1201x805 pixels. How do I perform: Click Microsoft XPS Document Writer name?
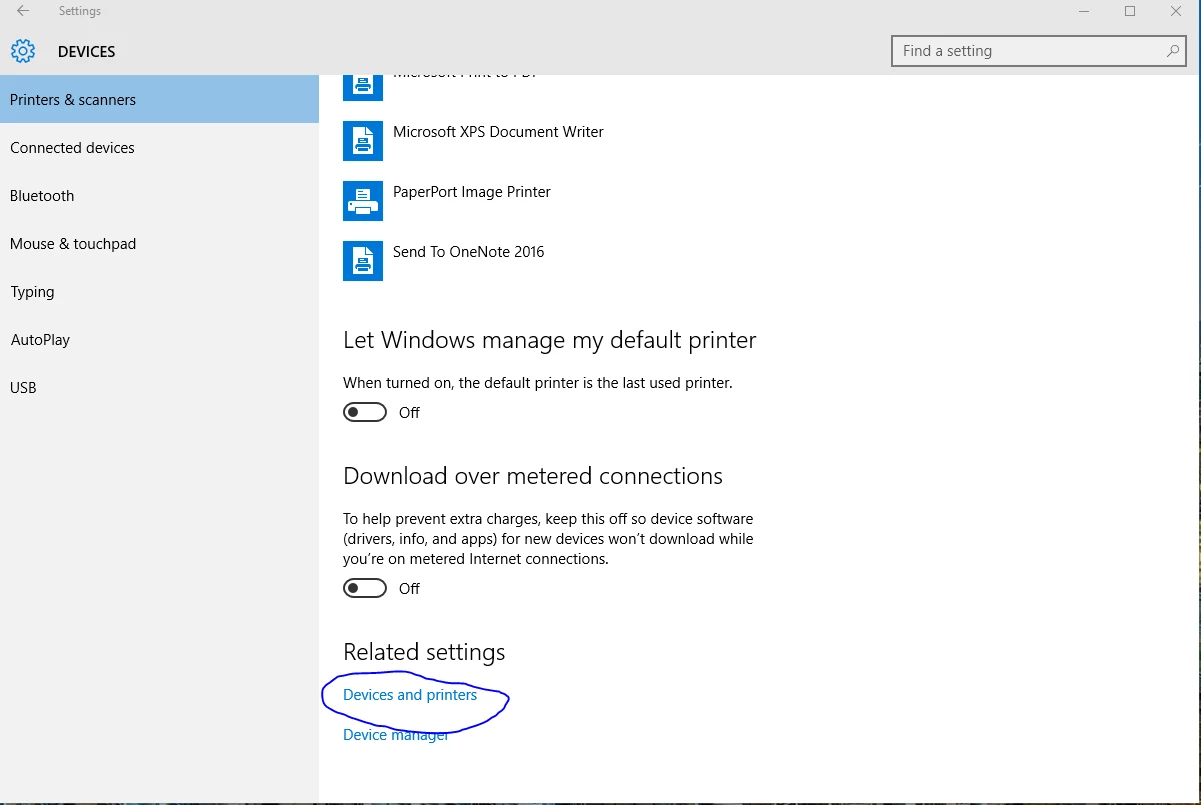[x=498, y=132]
